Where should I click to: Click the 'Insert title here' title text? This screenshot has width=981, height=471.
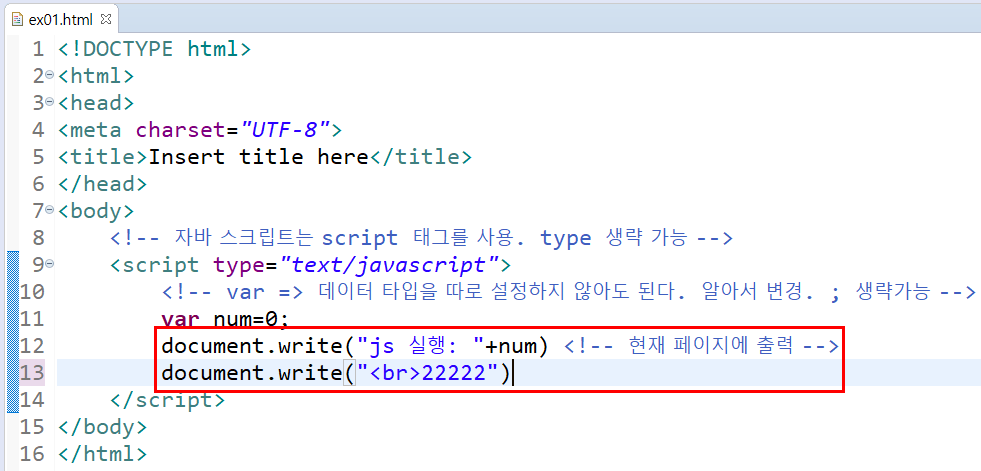[258, 156]
